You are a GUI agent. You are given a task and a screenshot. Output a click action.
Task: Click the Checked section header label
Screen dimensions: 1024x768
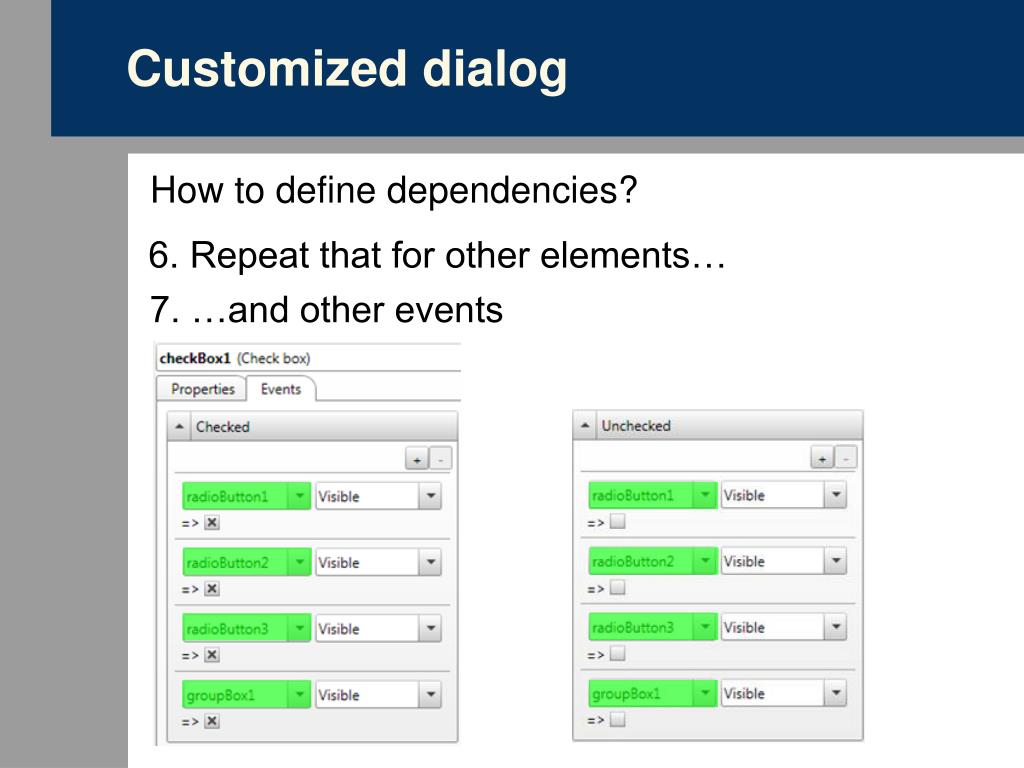pos(223,427)
